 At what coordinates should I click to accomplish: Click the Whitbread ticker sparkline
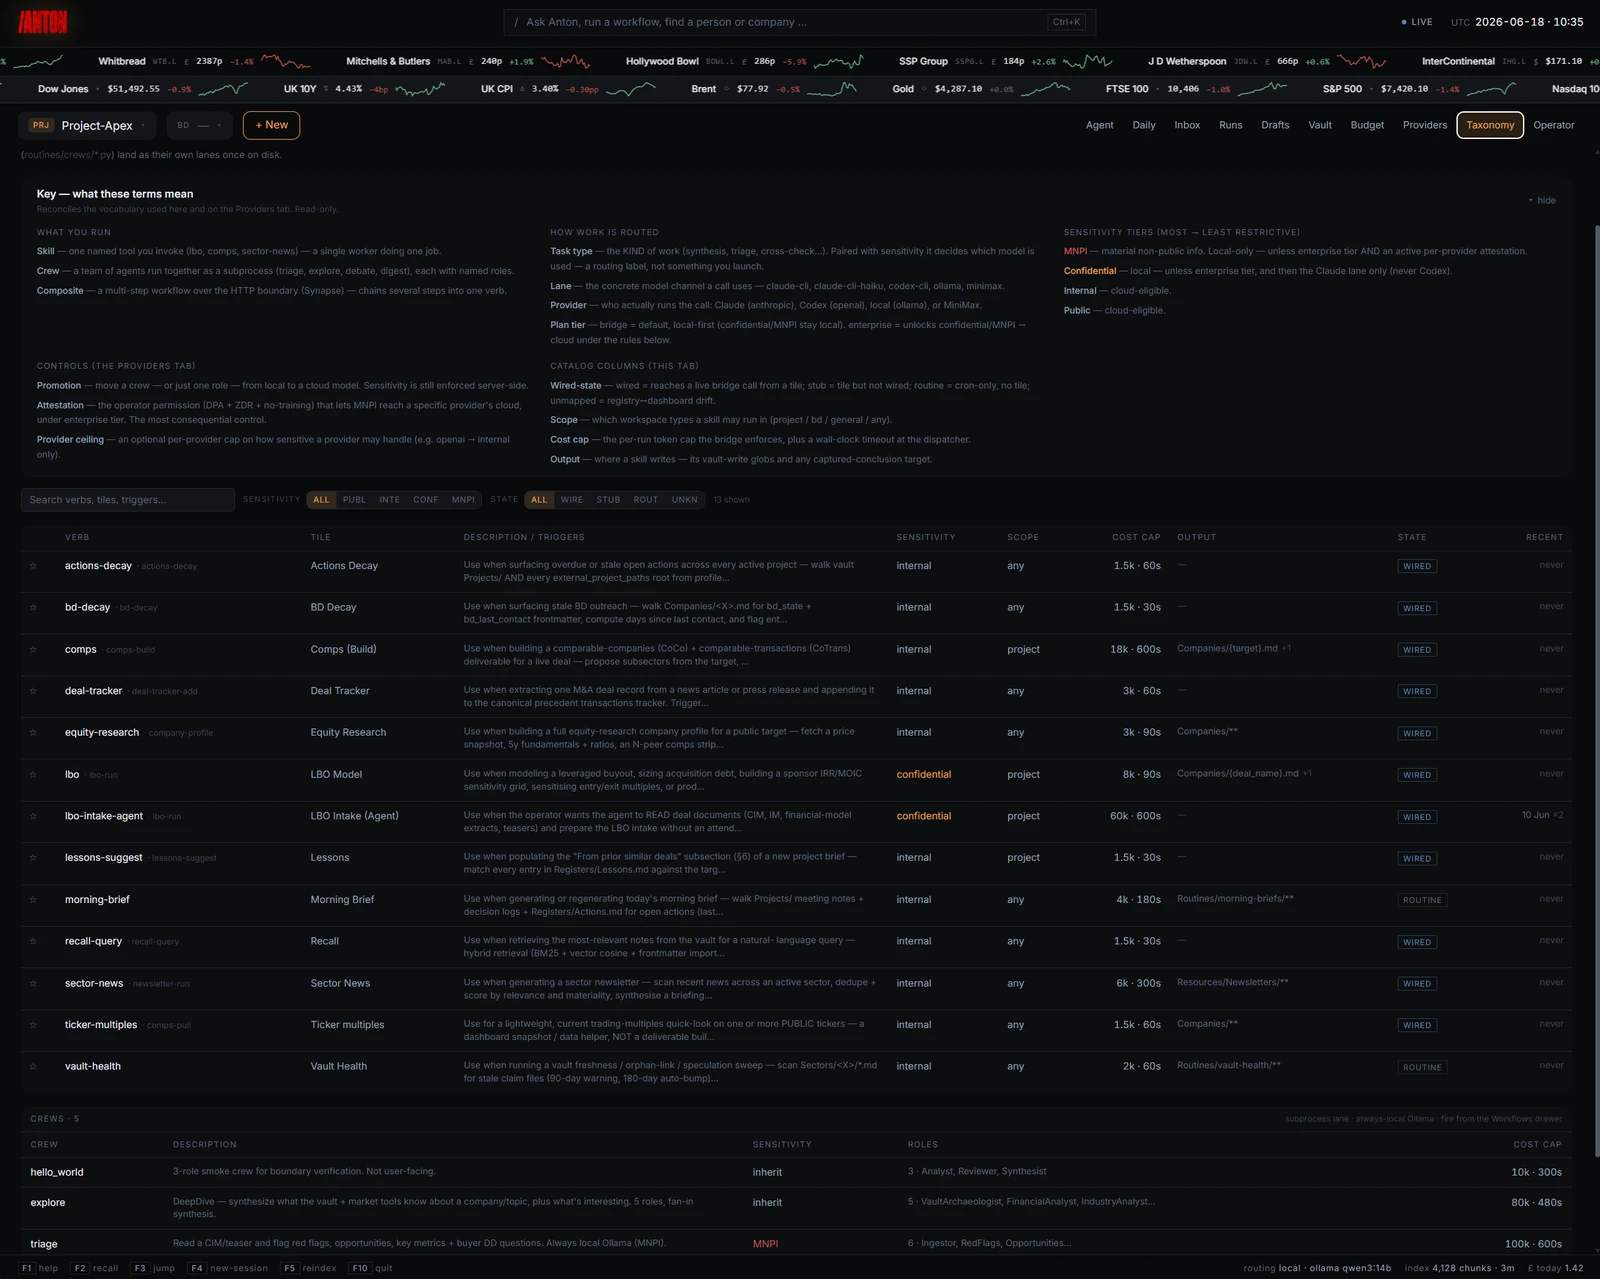tap(285, 62)
